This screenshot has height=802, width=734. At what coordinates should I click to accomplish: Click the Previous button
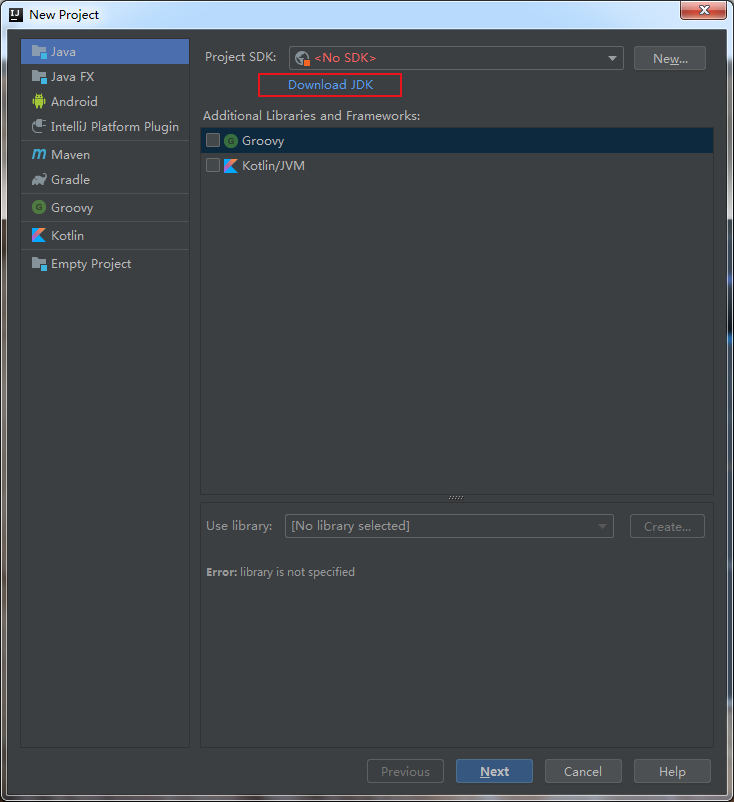[405, 771]
